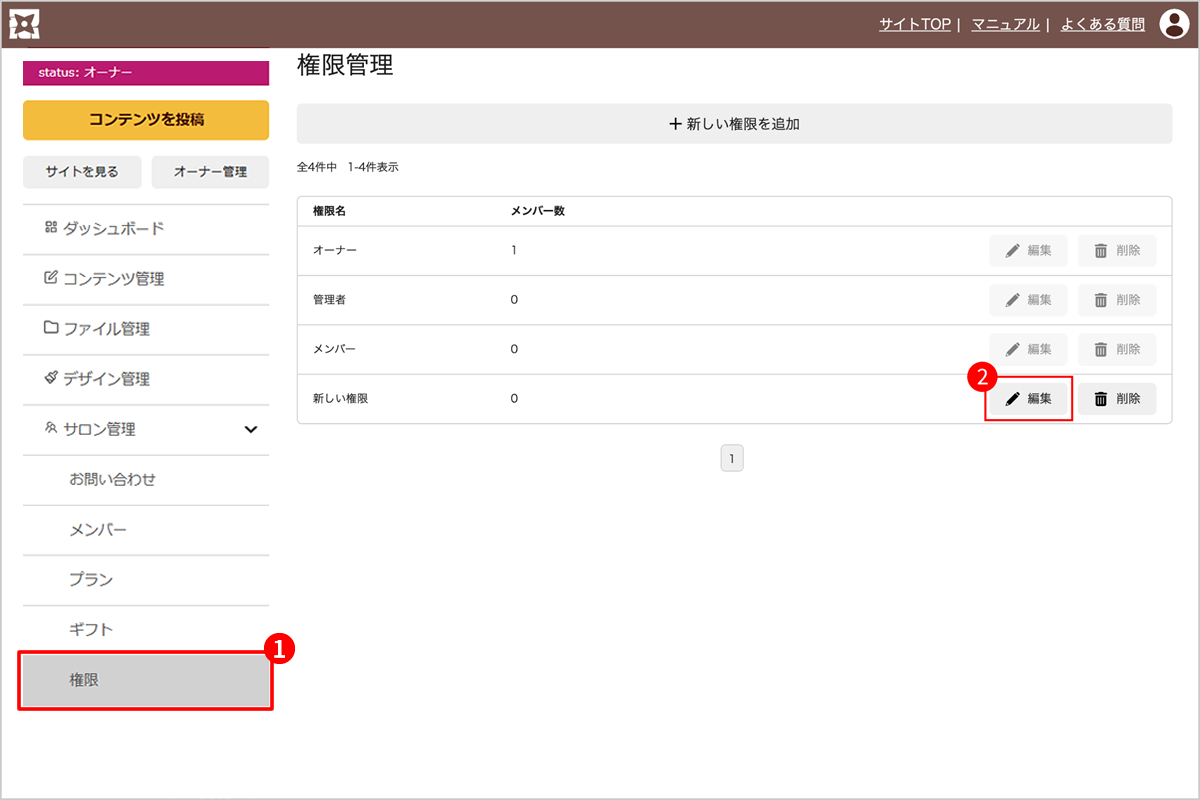Open the user account avatar icon
Viewport: 1200px width, 800px height.
pyautogui.click(x=1173, y=24)
